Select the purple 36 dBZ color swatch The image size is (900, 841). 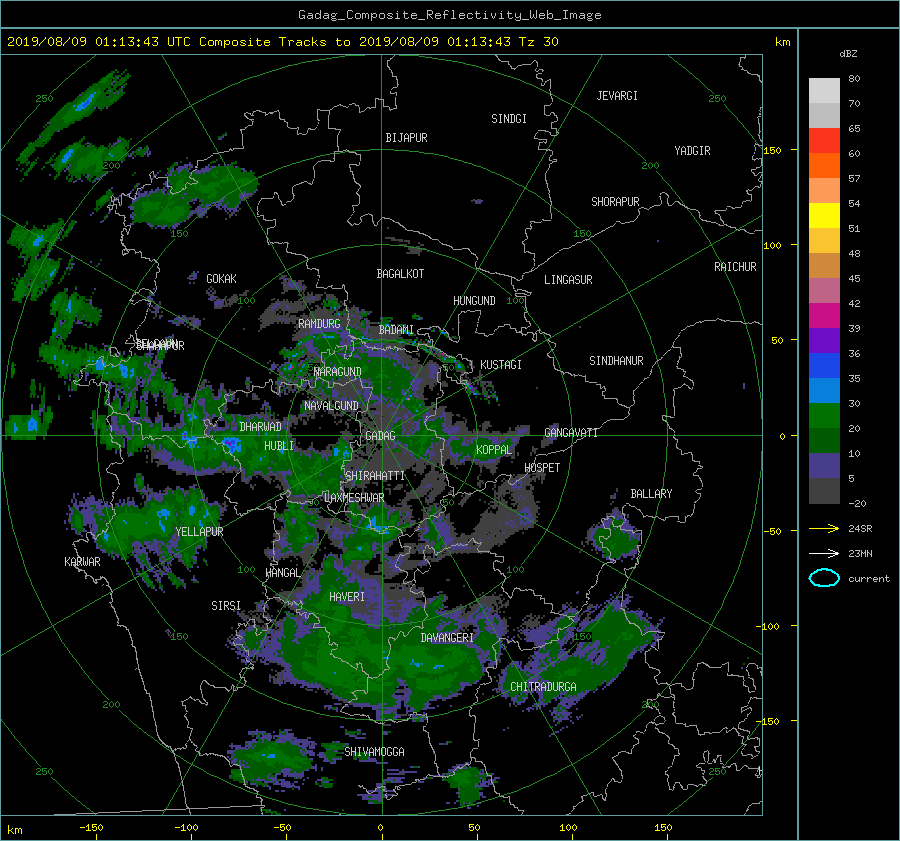(x=824, y=341)
